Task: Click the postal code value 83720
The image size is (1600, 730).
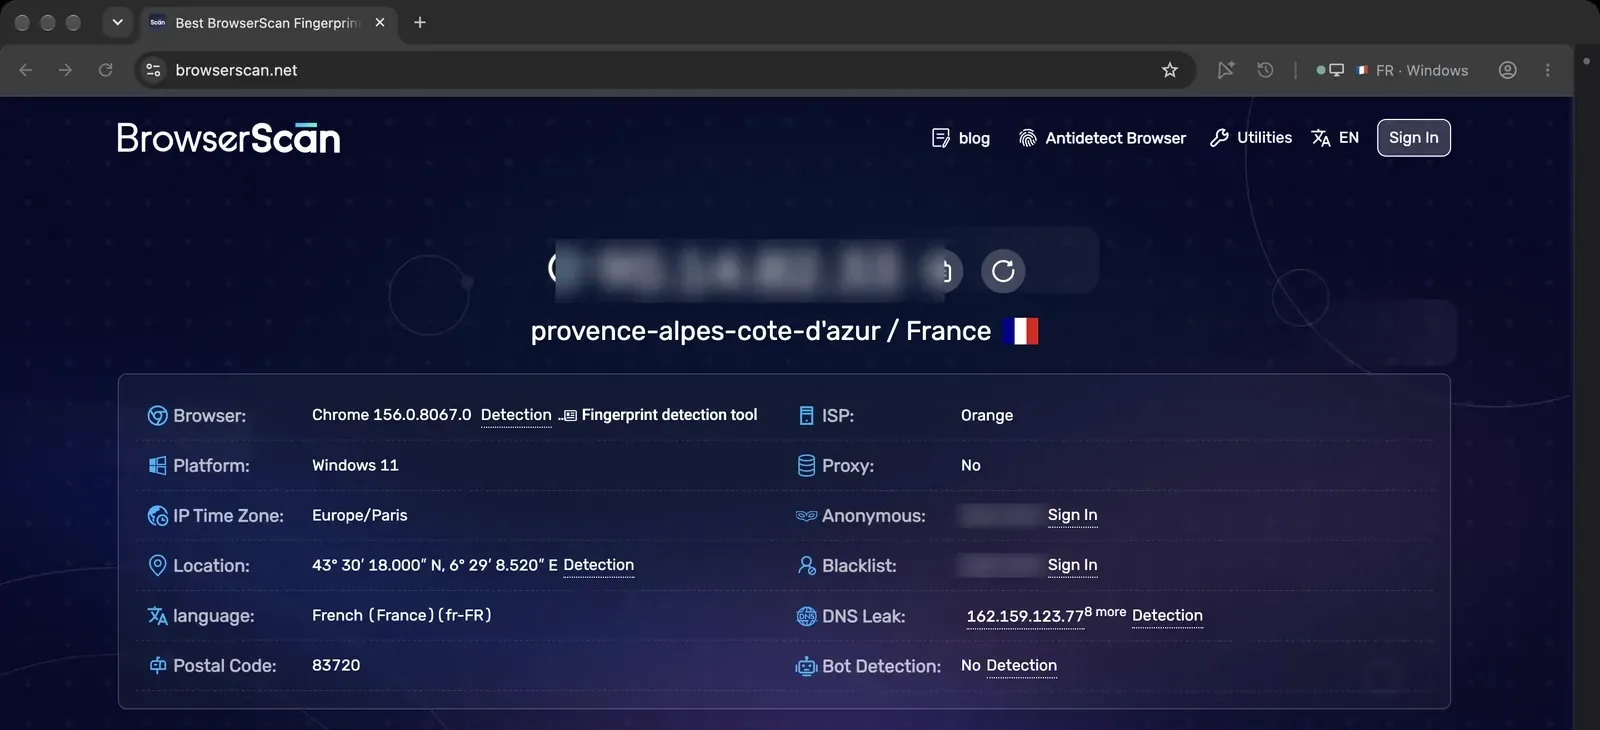Action: [336, 665]
